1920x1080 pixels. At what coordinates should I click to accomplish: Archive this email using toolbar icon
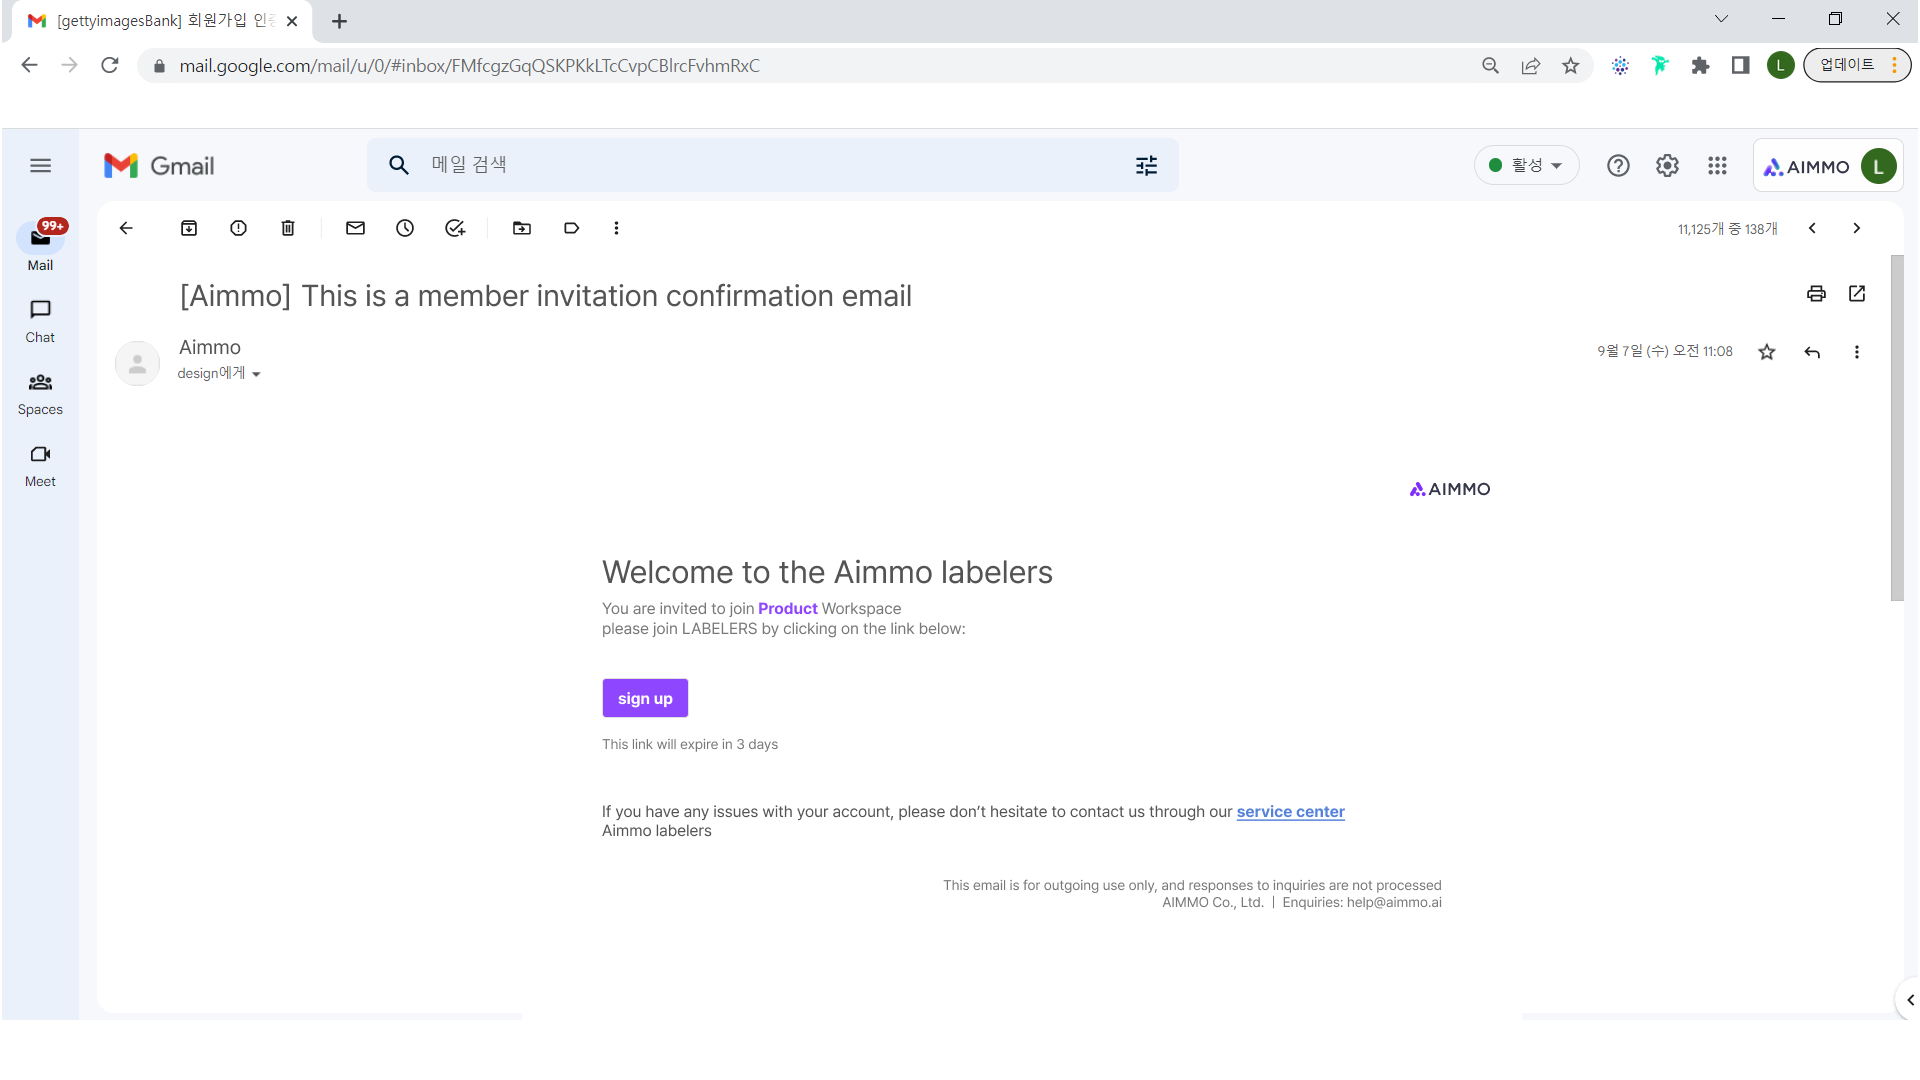(x=189, y=228)
